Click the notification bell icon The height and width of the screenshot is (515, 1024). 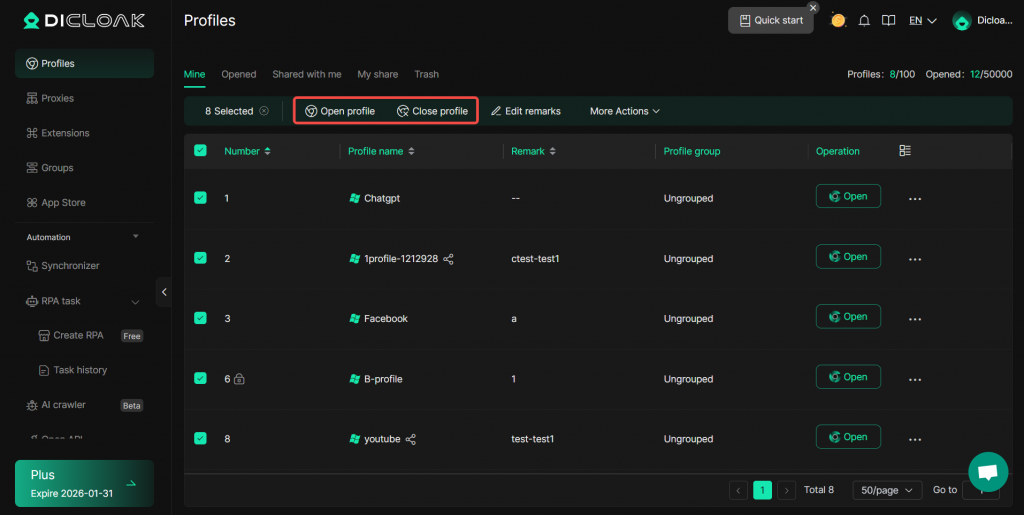[864, 21]
